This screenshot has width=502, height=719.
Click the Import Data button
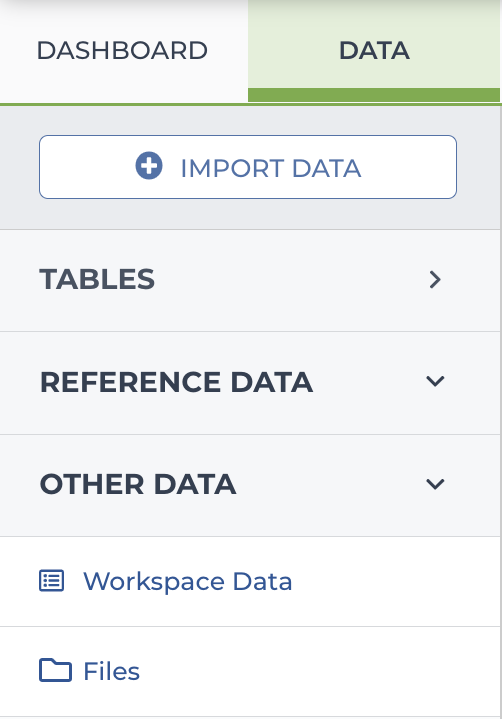click(x=248, y=167)
